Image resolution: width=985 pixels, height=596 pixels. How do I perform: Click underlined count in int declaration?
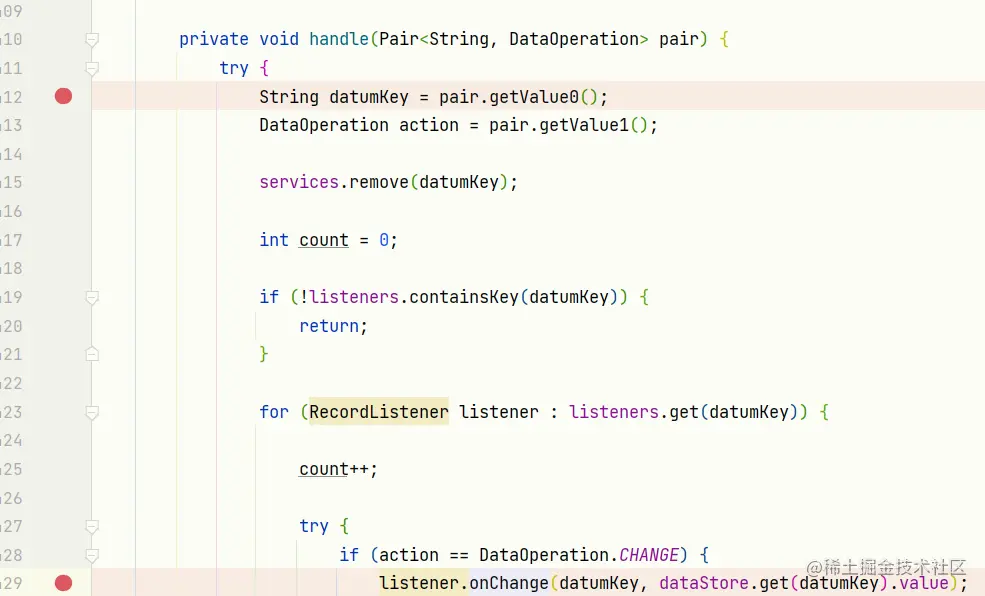[x=324, y=240]
